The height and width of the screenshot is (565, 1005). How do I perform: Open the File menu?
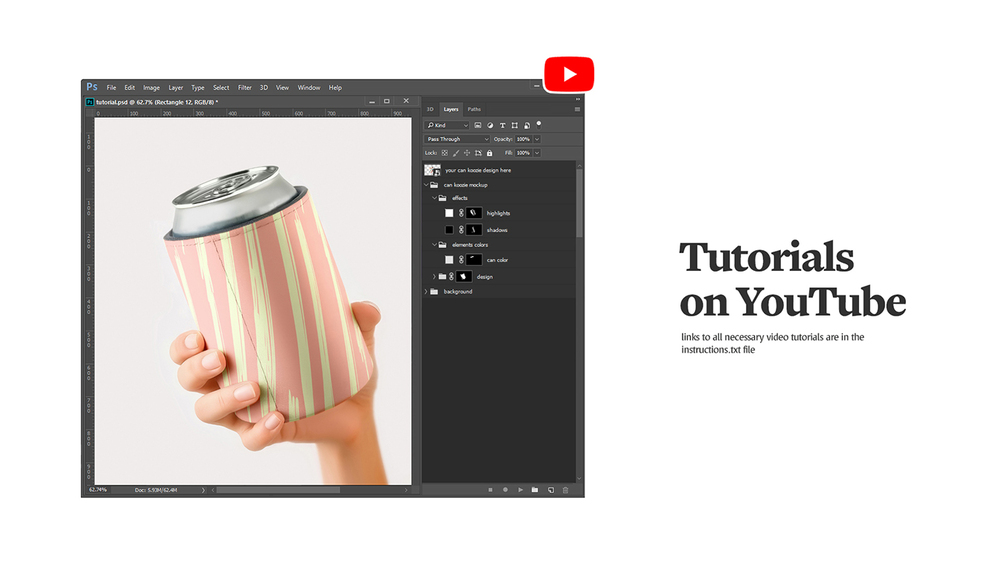coord(112,88)
